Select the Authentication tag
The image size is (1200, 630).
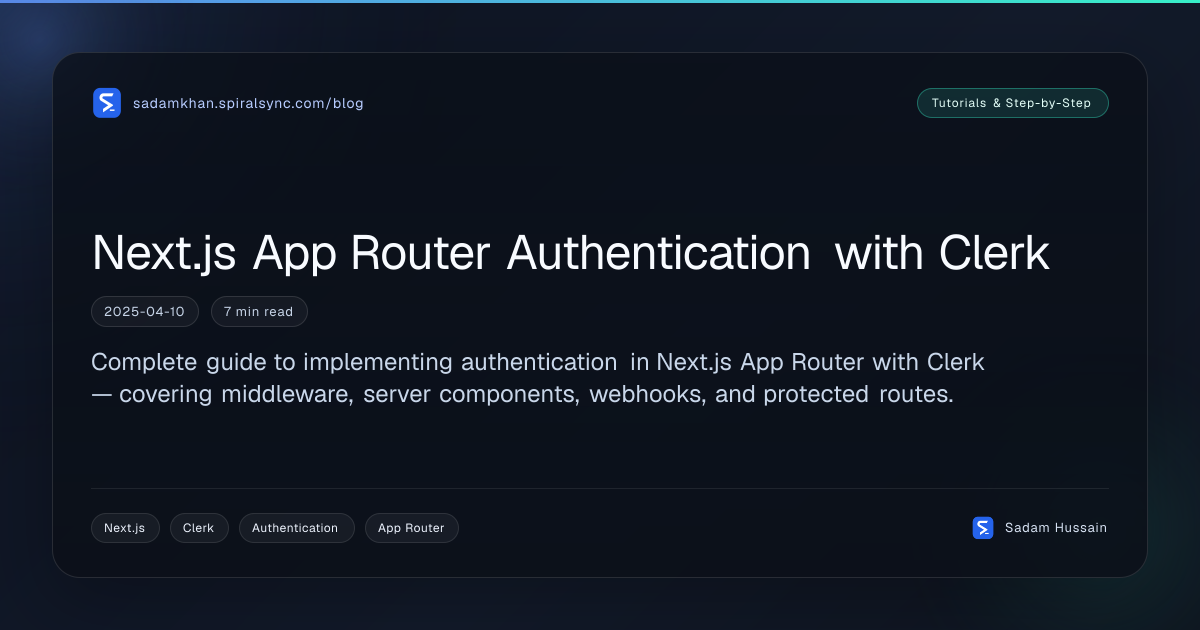[x=296, y=528]
